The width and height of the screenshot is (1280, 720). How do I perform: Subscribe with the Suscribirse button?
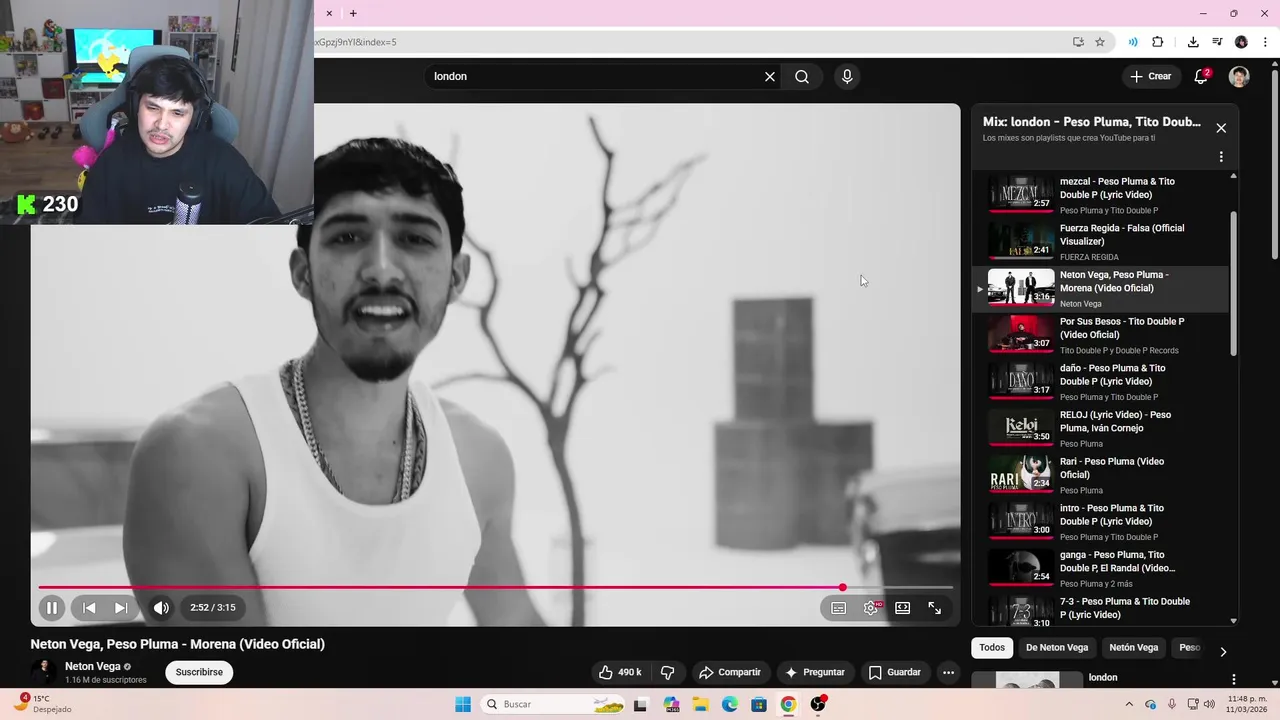click(199, 672)
